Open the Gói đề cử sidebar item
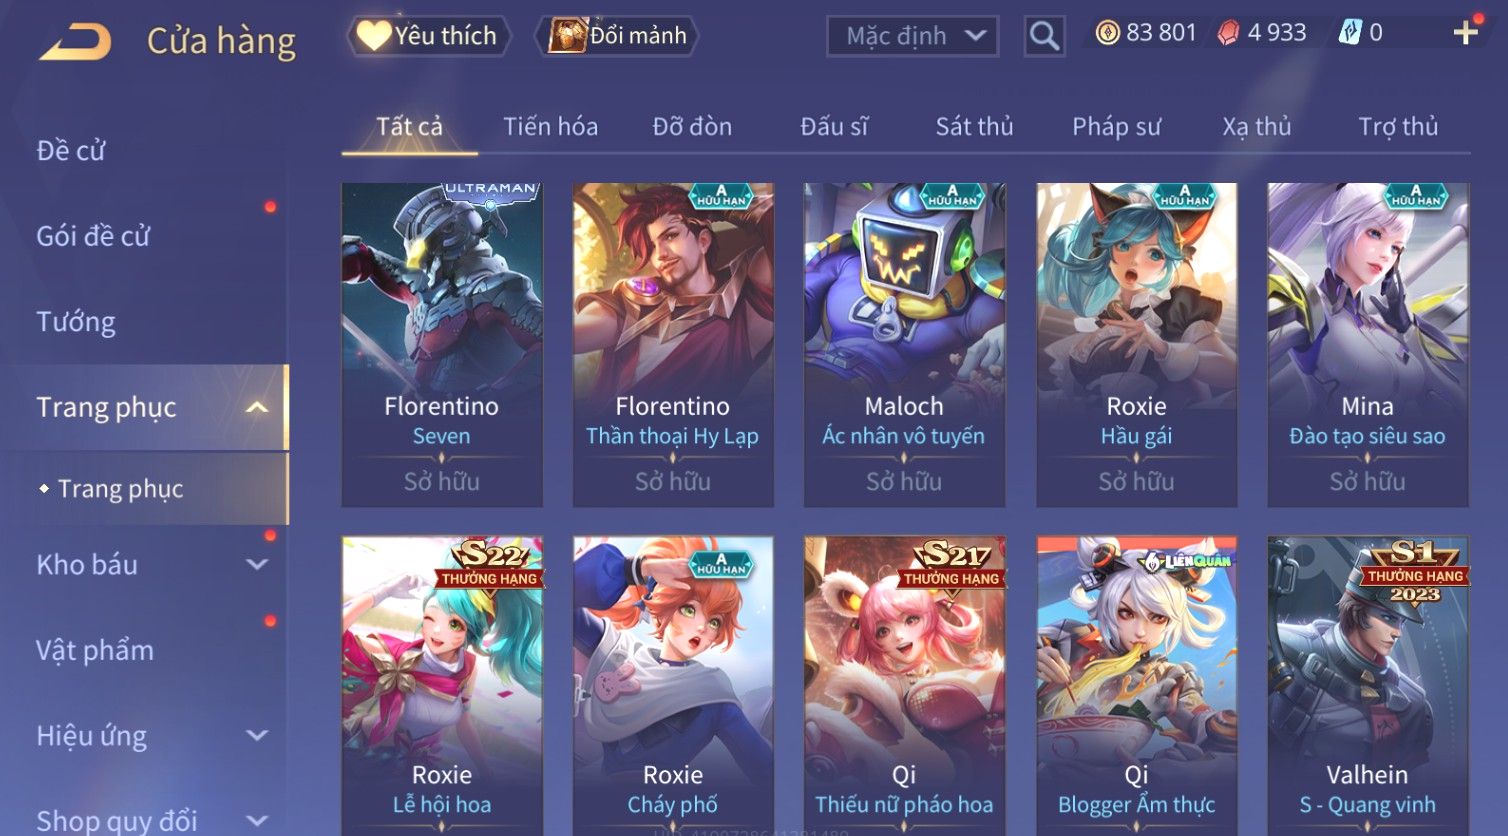The image size is (1508, 836). [93, 236]
